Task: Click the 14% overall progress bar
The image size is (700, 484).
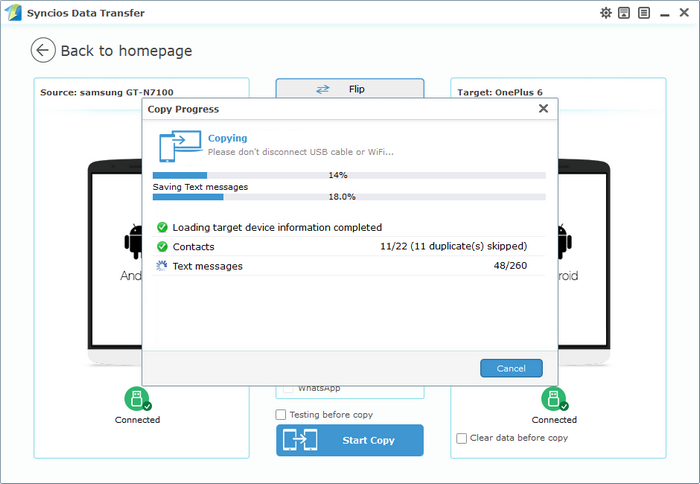Action: coord(349,175)
